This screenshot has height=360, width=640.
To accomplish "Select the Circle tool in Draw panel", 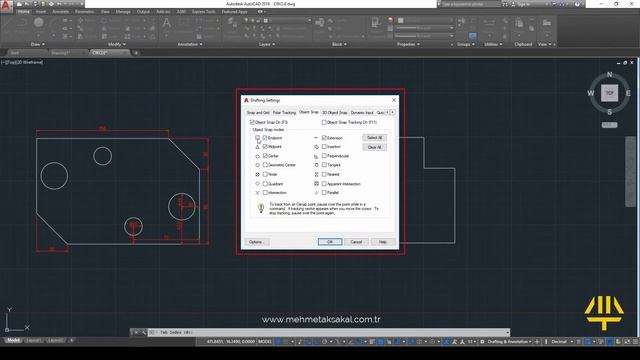I will 39,22.
